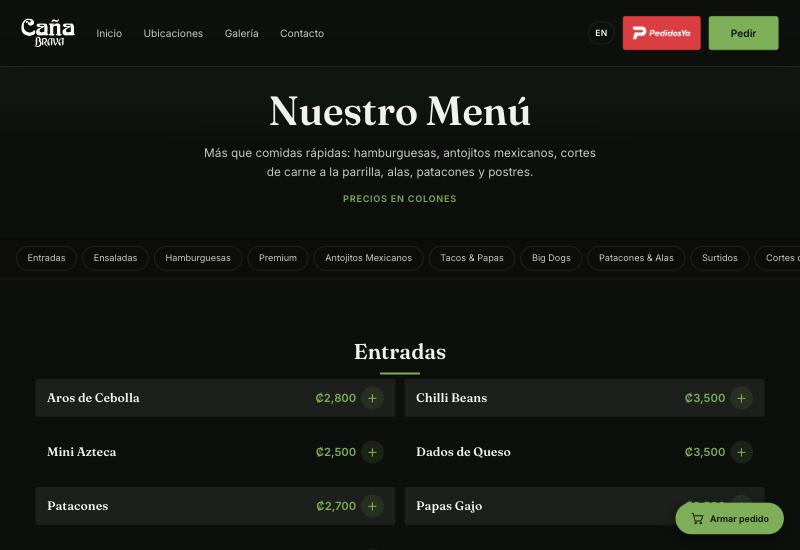Select the Surtidos category pill
800x550 pixels.
coord(720,258)
